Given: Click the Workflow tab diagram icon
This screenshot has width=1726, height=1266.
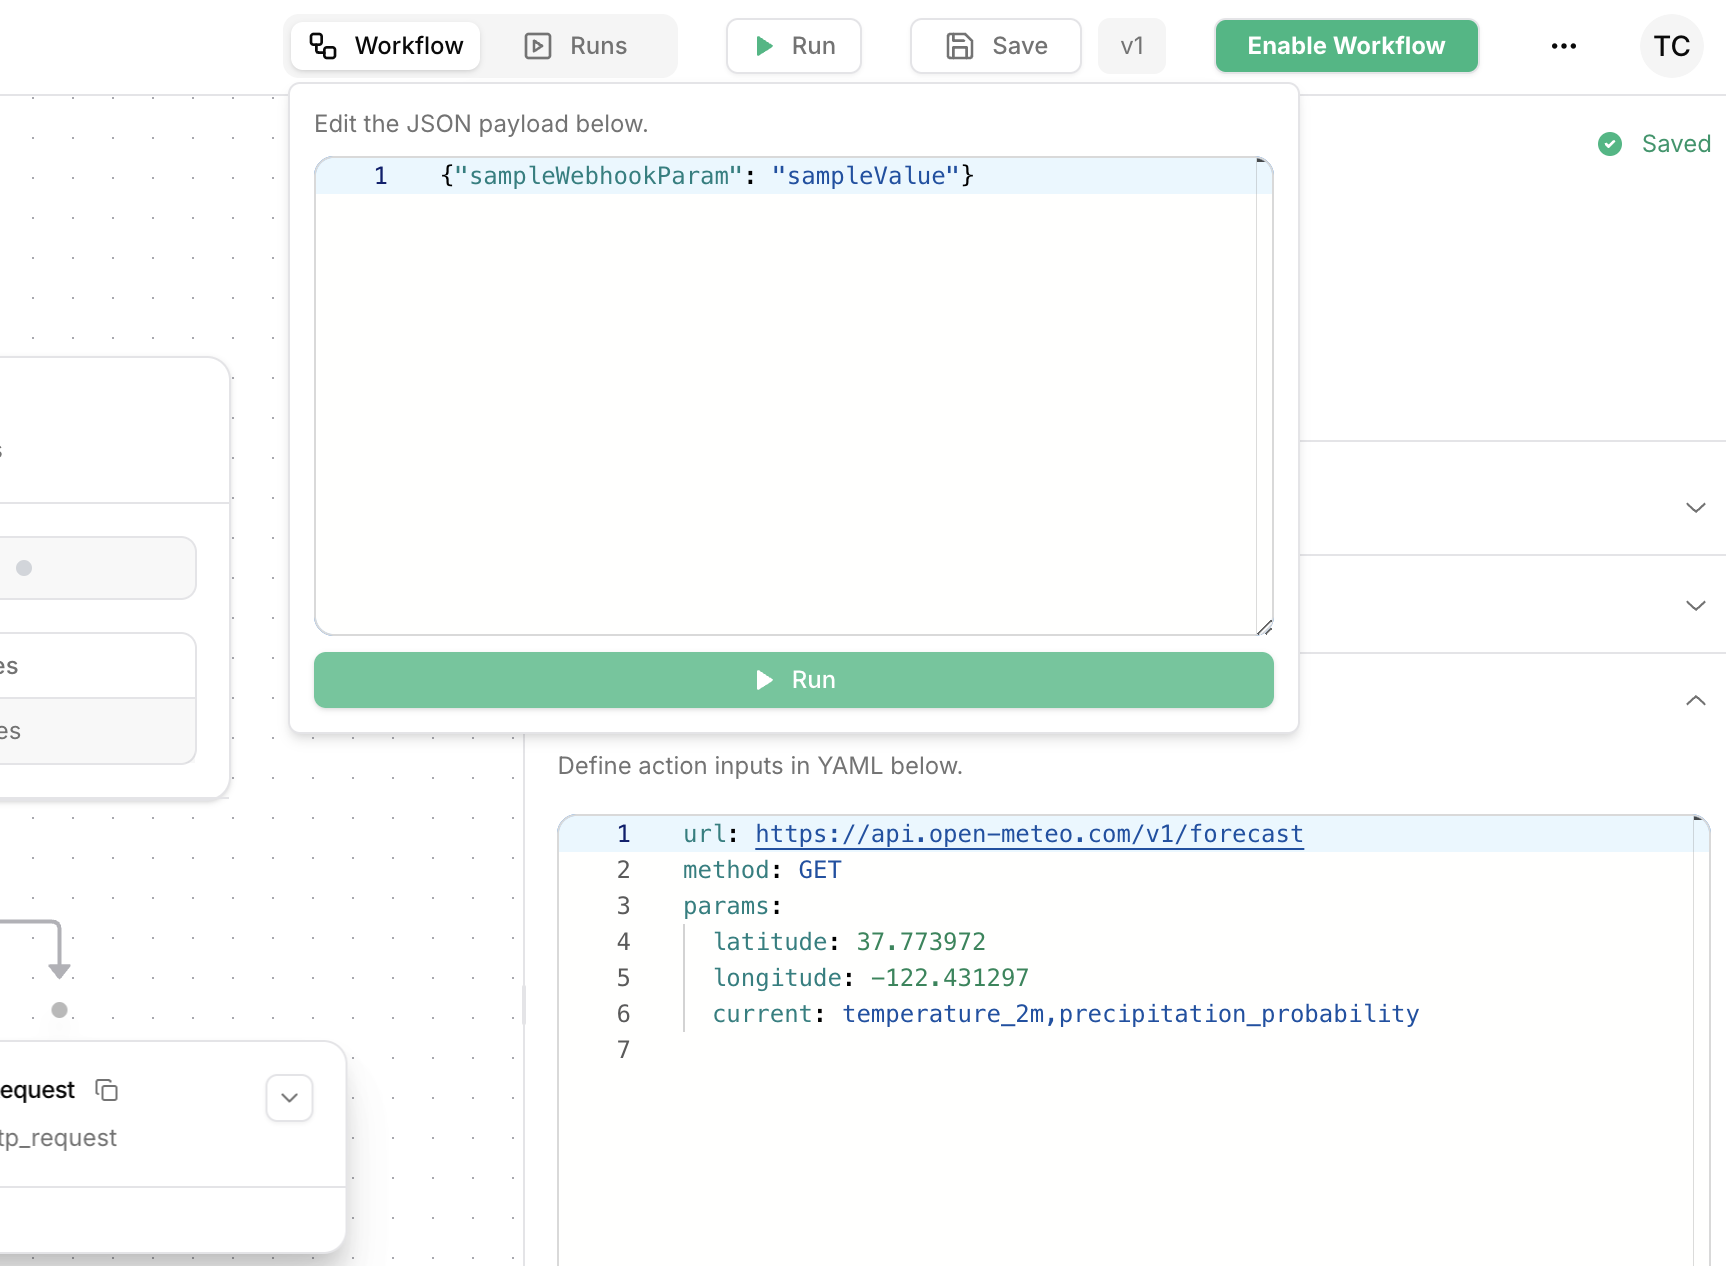Looking at the screenshot, I should [x=323, y=46].
